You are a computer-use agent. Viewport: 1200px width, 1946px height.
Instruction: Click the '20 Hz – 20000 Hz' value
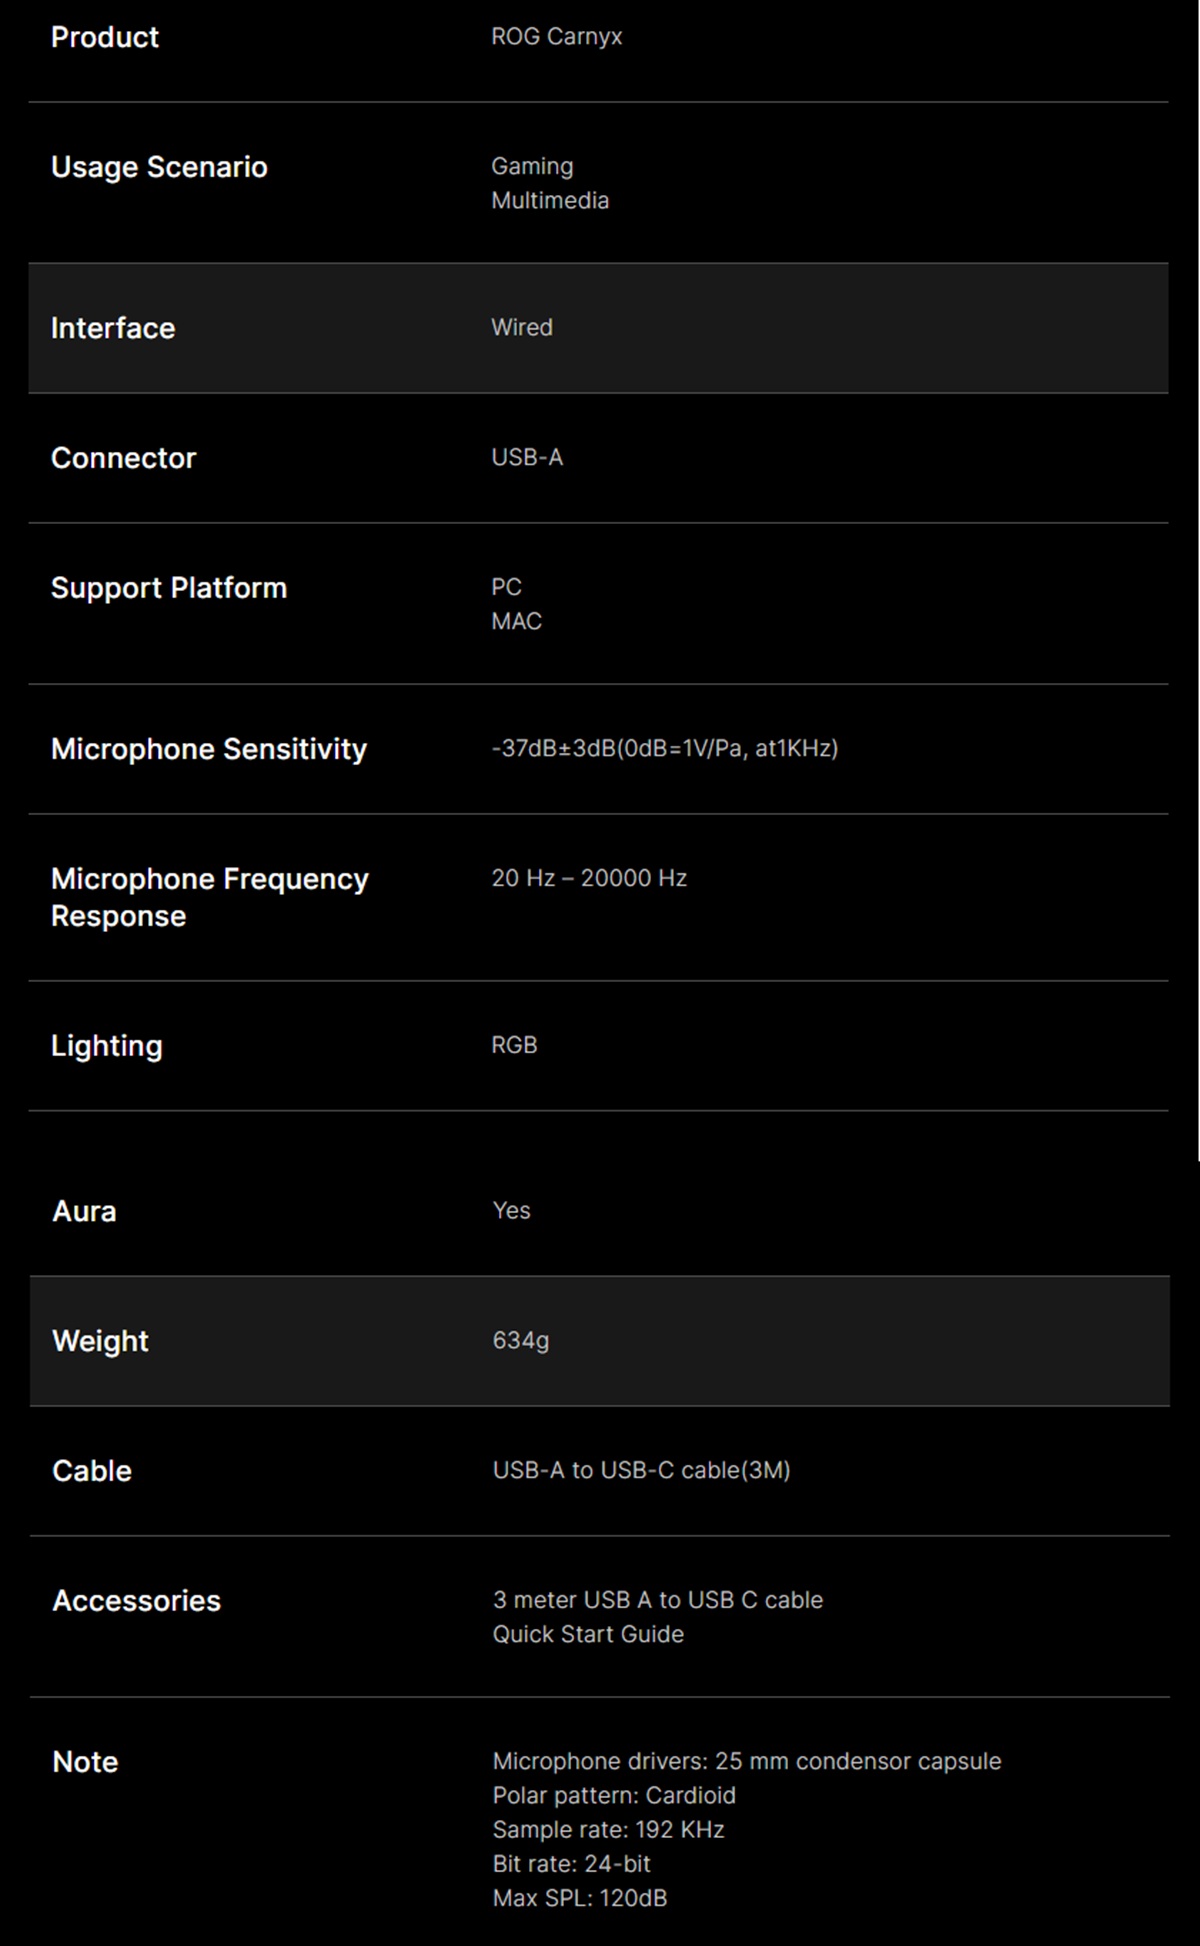click(x=589, y=878)
